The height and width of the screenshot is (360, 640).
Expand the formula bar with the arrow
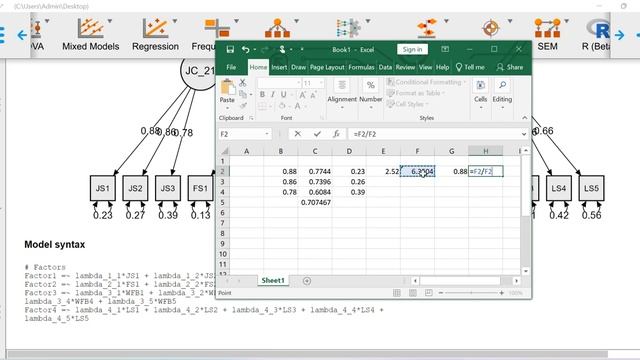click(x=524, y=134)
